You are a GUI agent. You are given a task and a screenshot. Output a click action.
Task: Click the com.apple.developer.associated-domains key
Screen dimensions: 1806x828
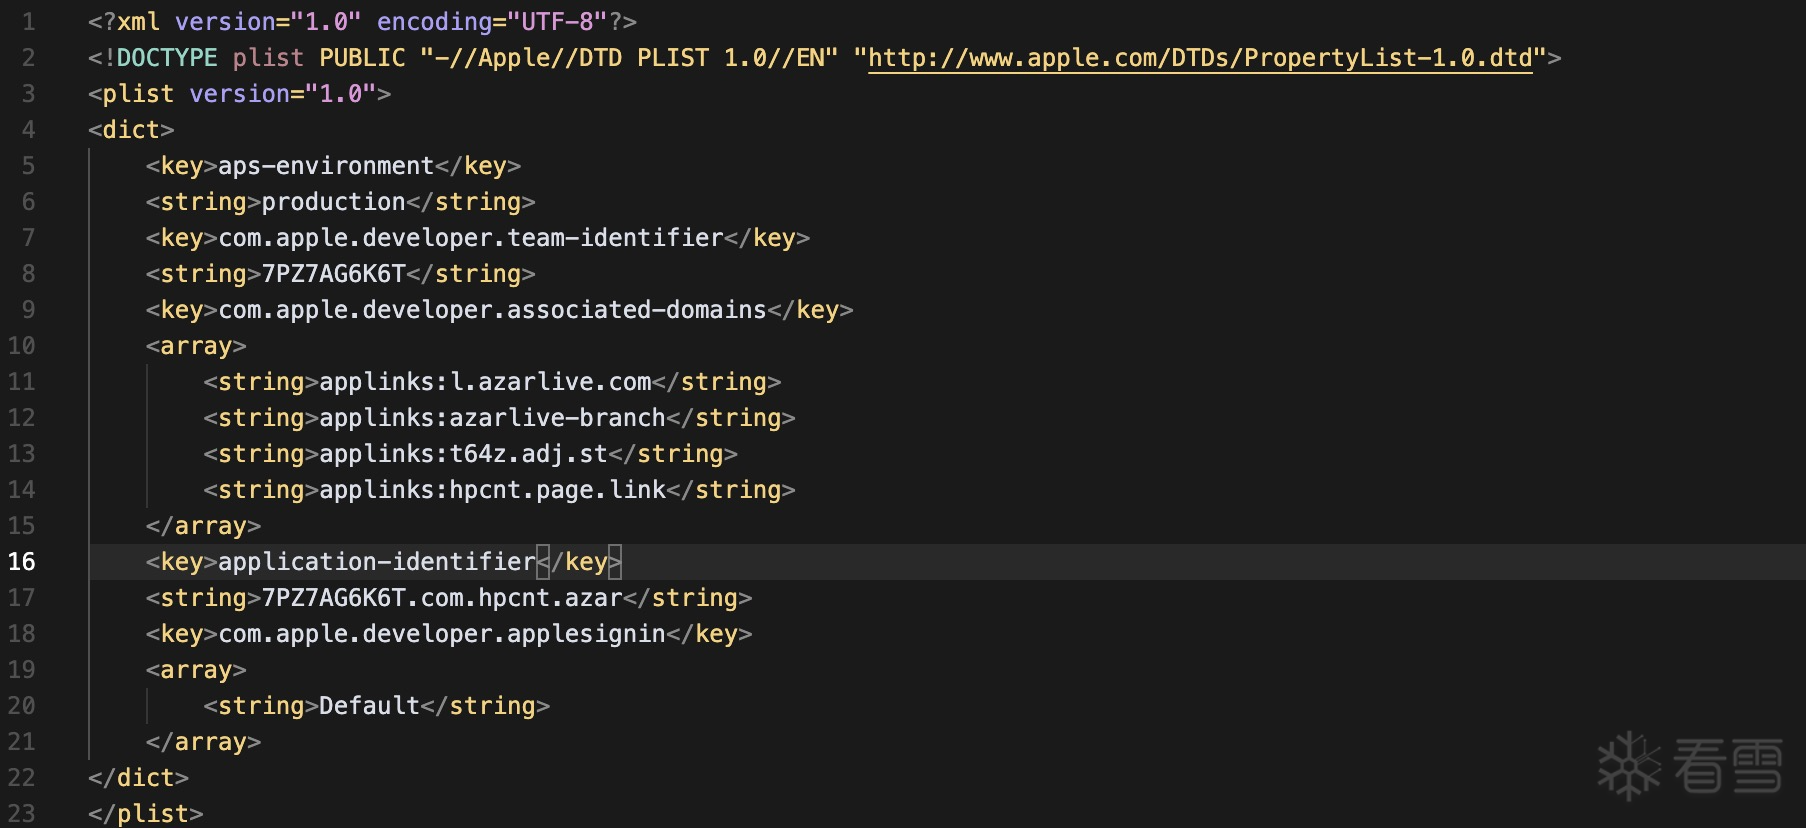tap(492, 310)
